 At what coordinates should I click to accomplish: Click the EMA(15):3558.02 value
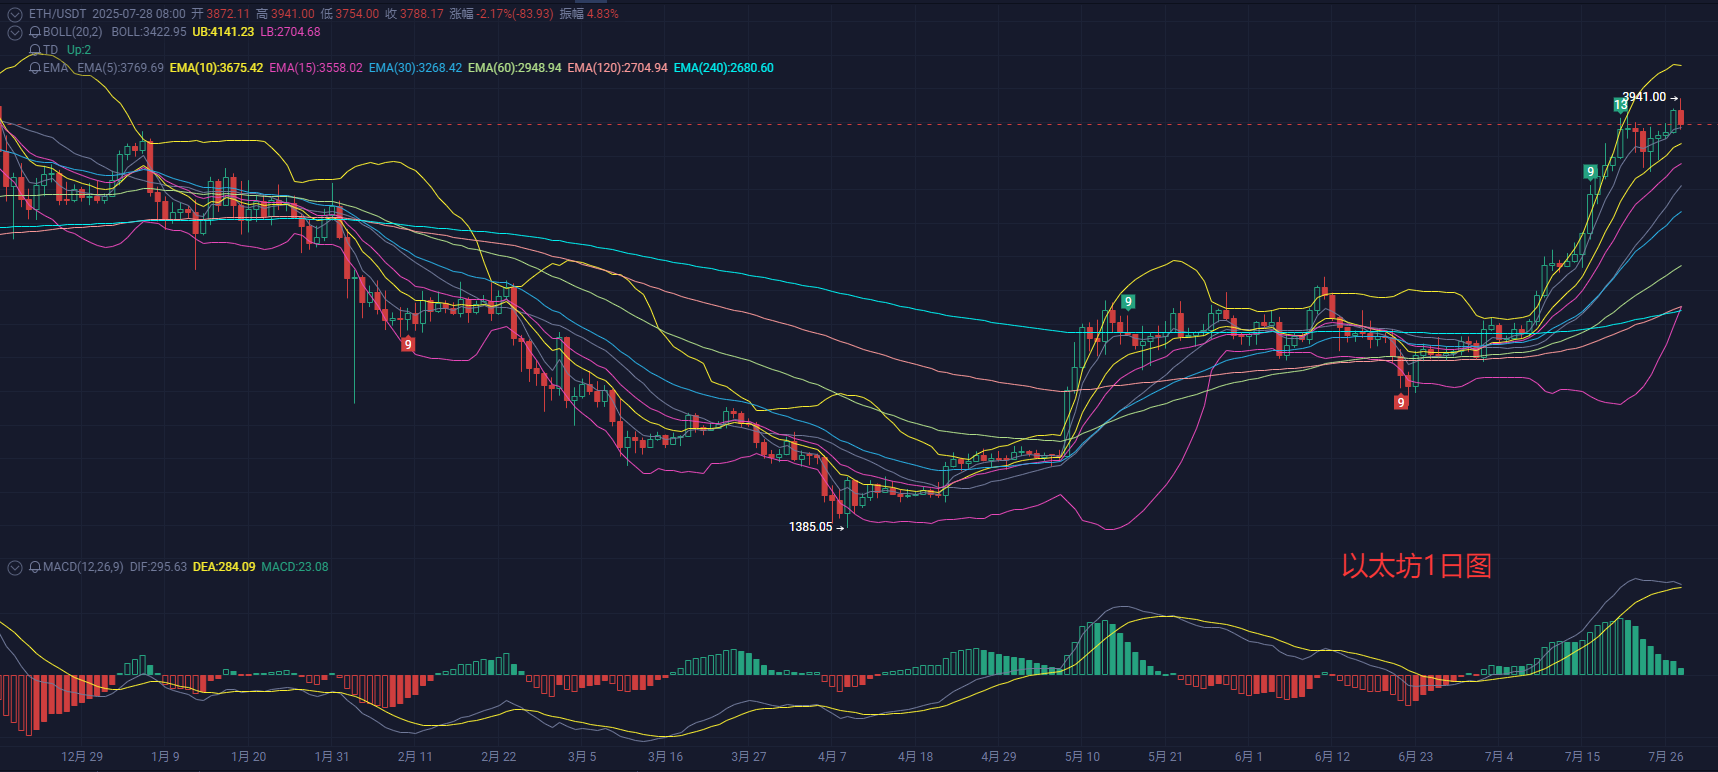(x=316, y=68)
